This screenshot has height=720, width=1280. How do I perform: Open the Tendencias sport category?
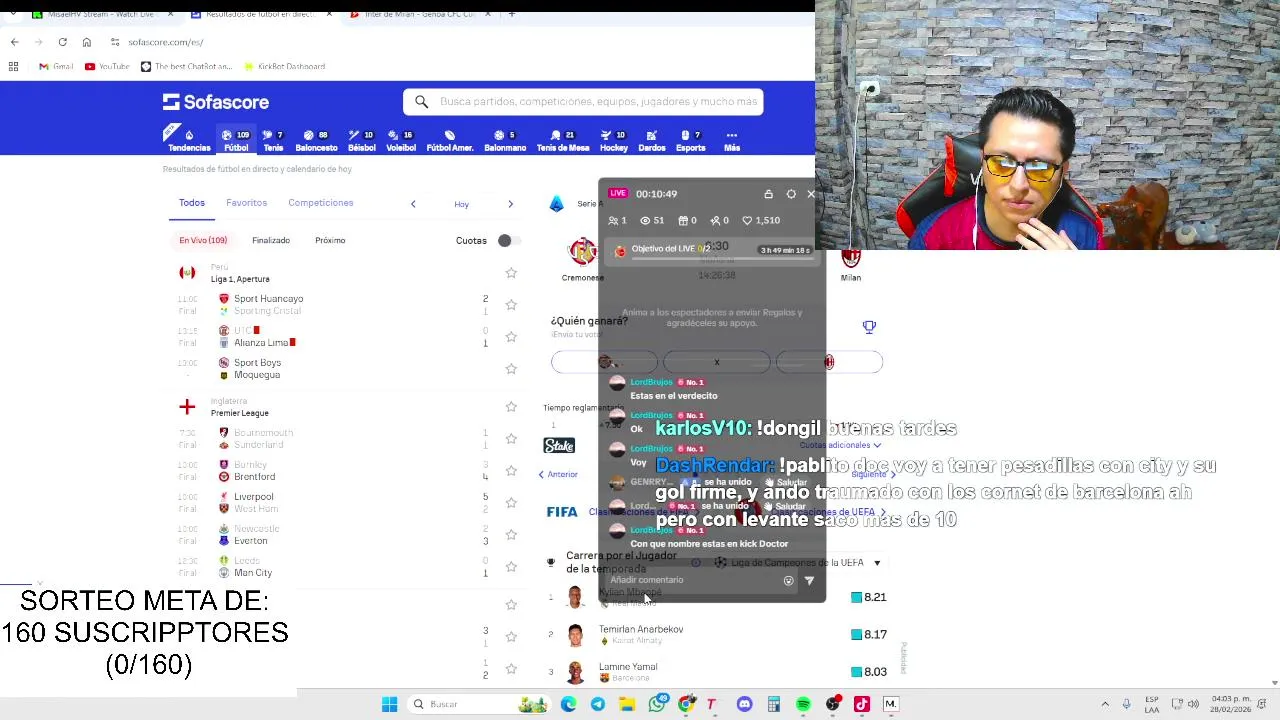point(188,140)
